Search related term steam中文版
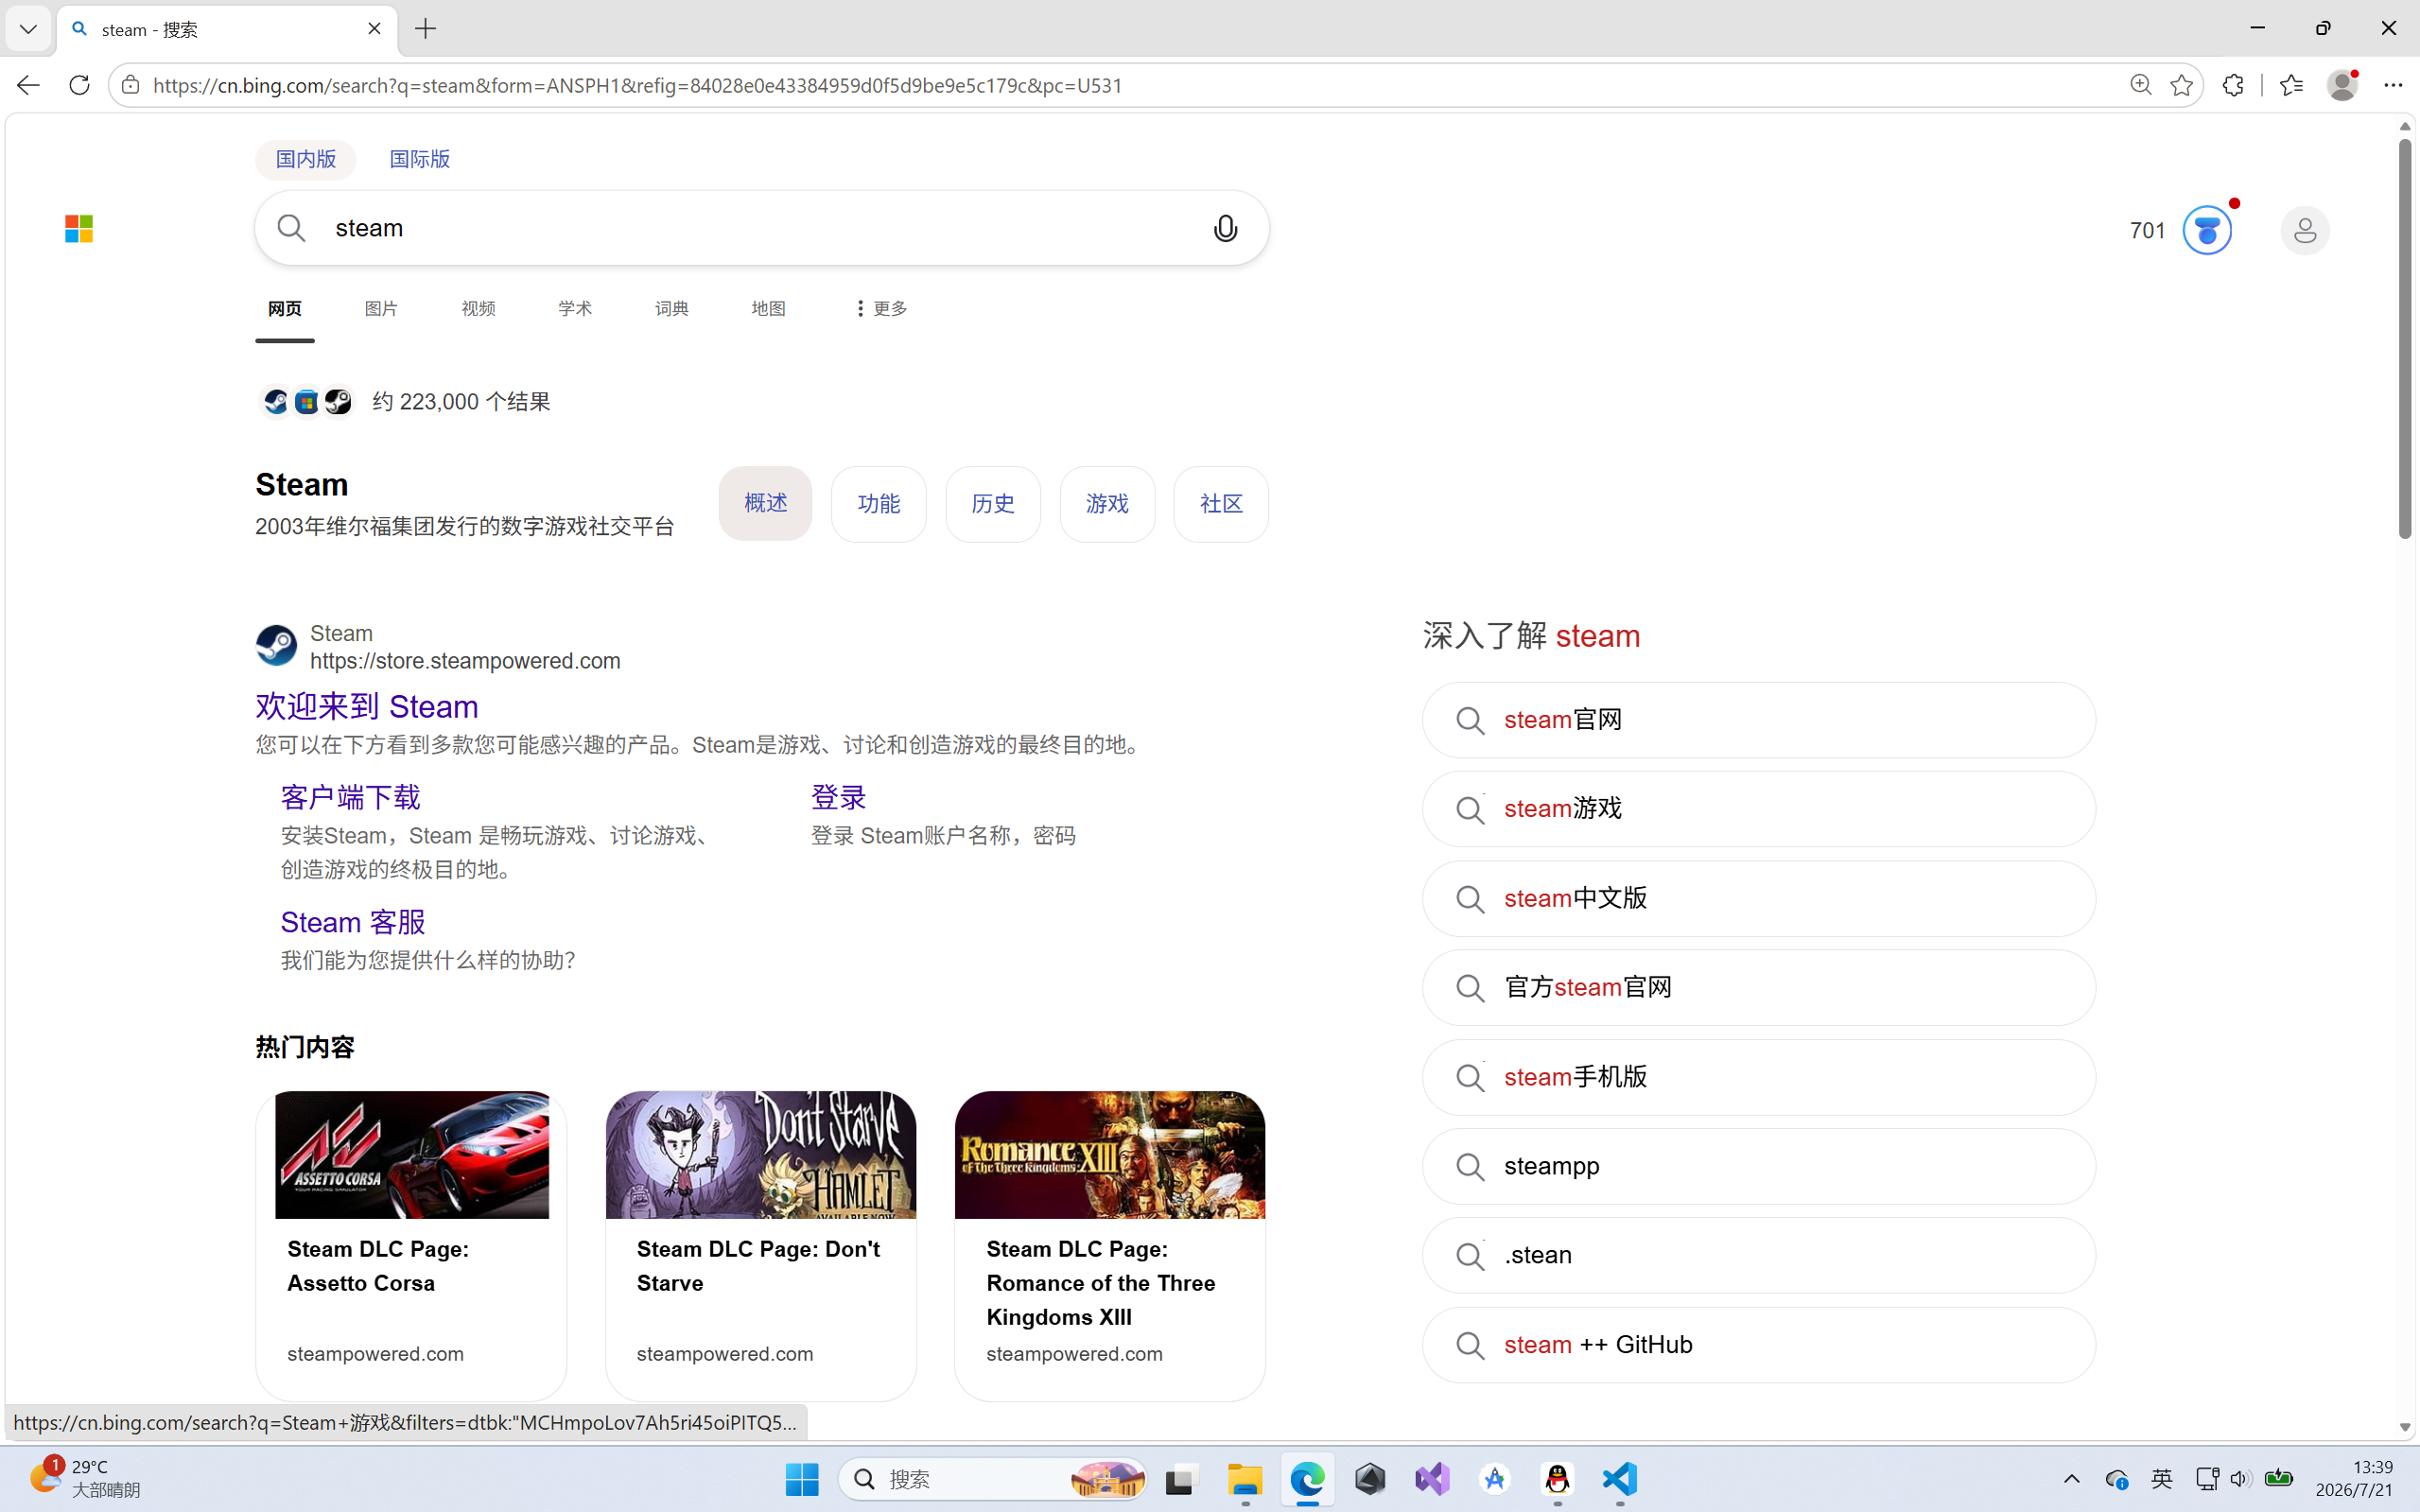 pos(1759,898)
